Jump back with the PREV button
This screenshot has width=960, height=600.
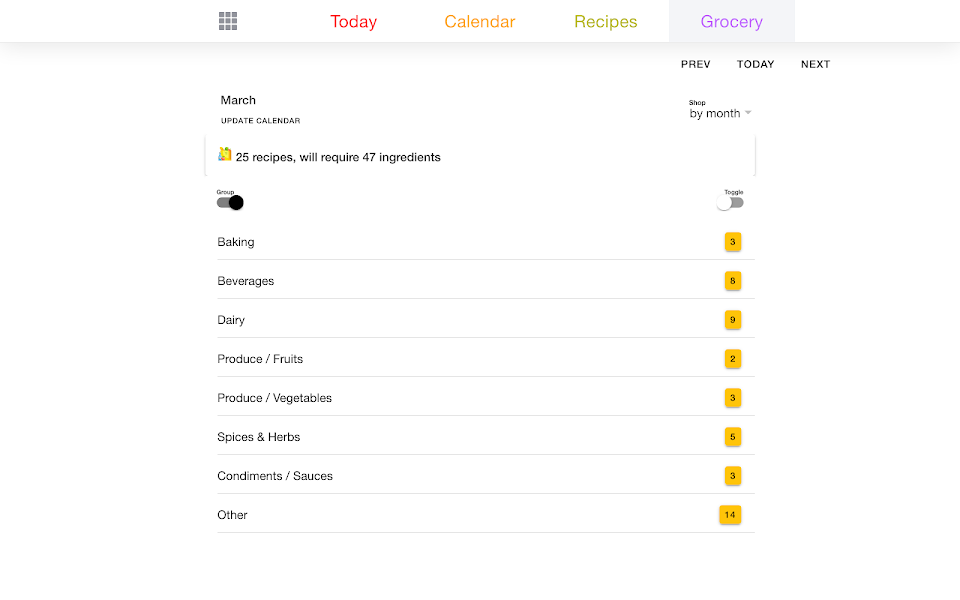696,64
